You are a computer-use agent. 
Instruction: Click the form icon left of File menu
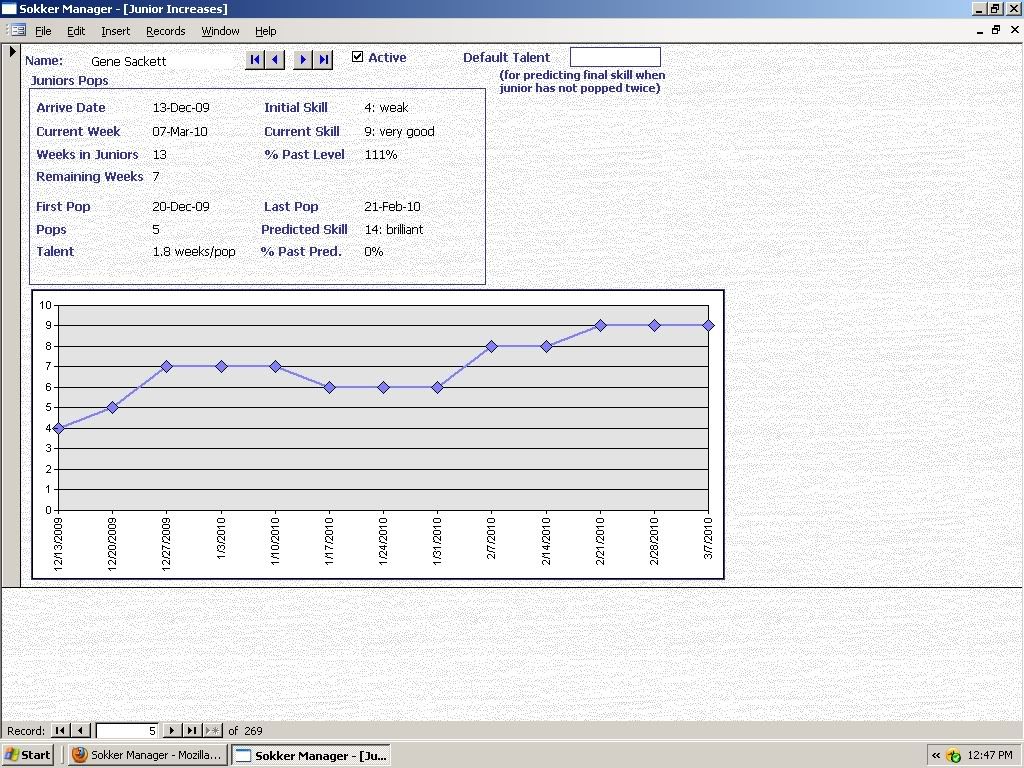(17, 31)
